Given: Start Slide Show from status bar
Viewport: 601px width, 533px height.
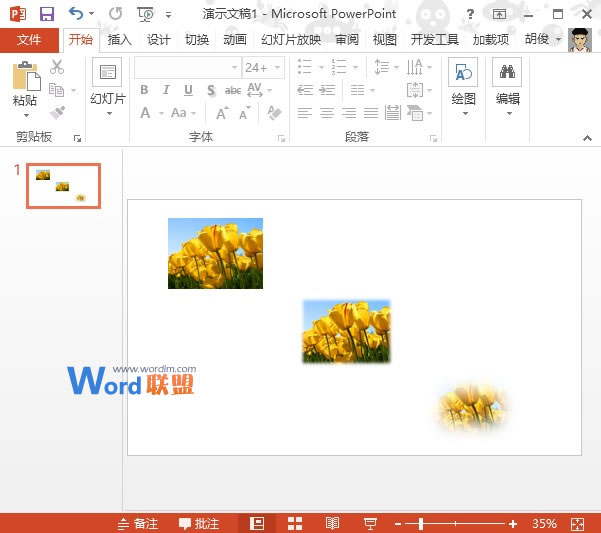Looking at the screenshot, I should [370, 523].
